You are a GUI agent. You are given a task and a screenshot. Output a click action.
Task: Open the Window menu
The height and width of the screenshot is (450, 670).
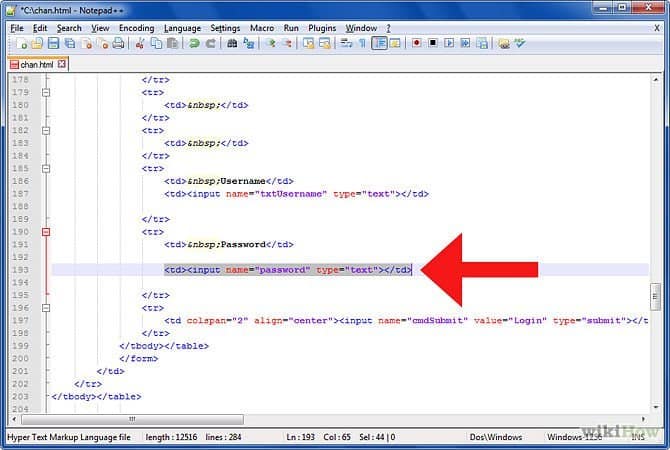pos(361,28)
